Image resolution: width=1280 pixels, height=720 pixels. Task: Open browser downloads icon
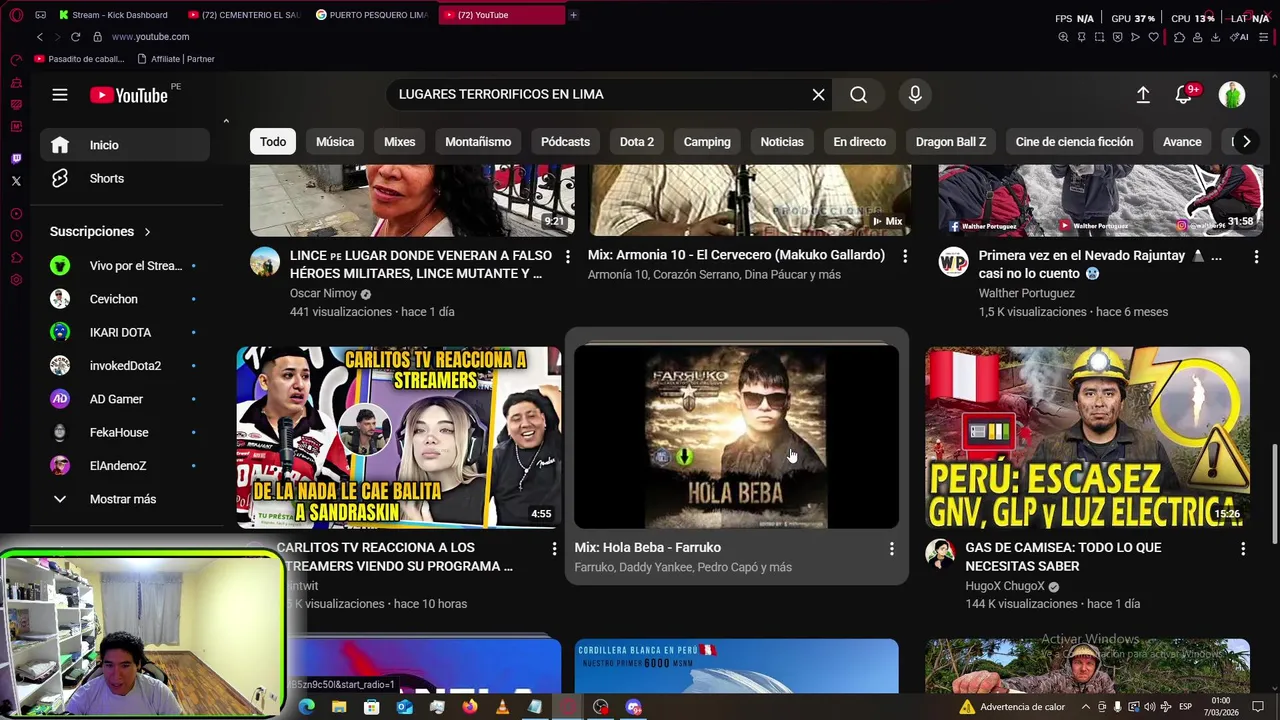point(1215,37)
